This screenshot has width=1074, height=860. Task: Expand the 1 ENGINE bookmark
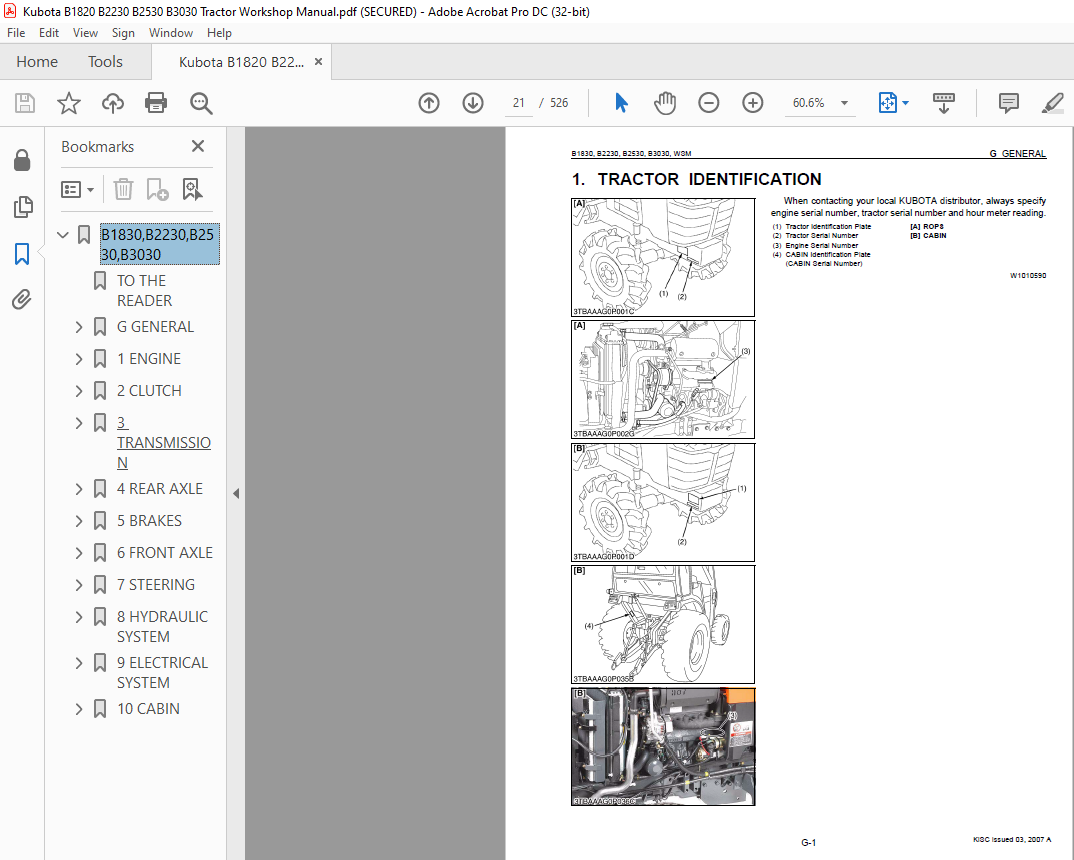click(79, 359)
